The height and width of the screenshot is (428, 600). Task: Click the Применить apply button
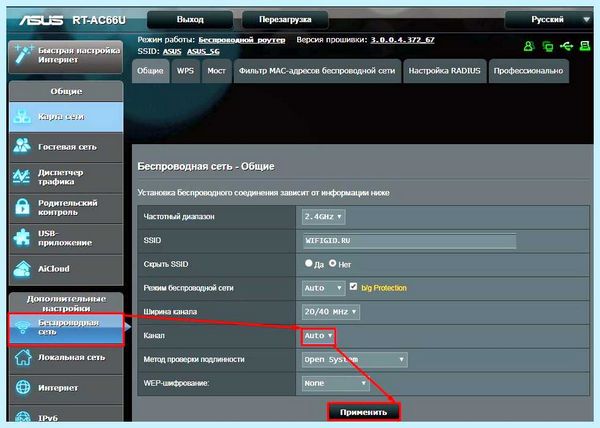pos(364,412)
